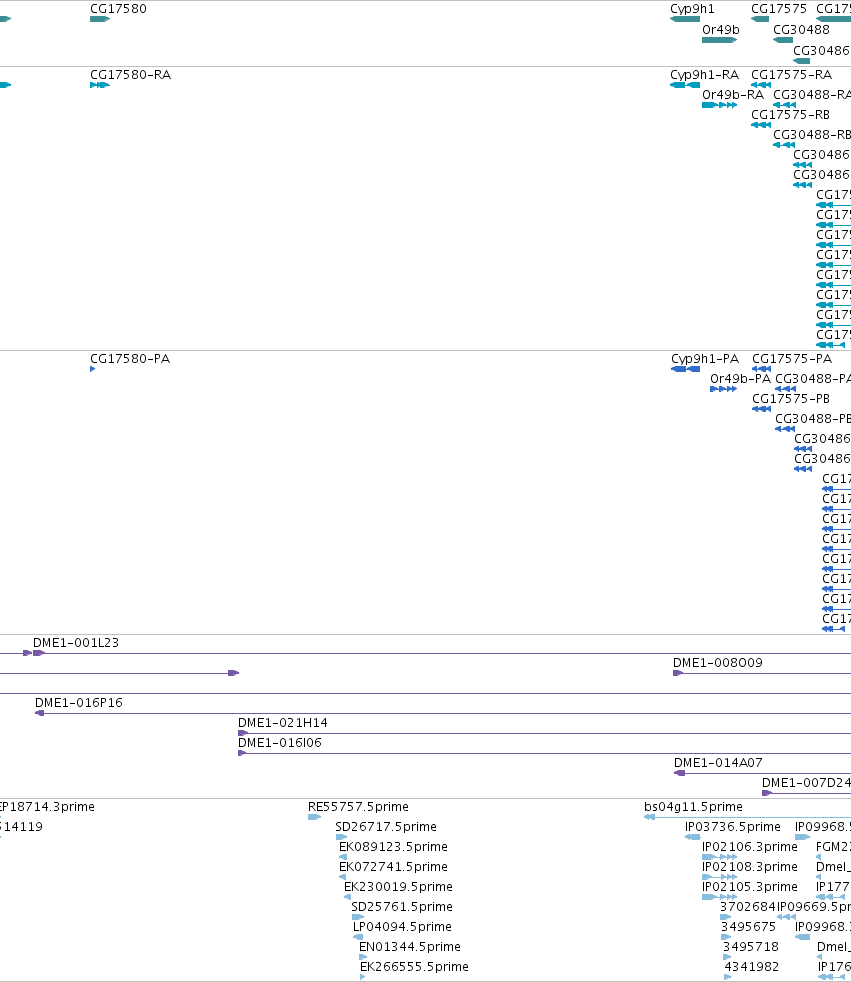
Task: Select EST SD26717.5prime
Action: 386,827
